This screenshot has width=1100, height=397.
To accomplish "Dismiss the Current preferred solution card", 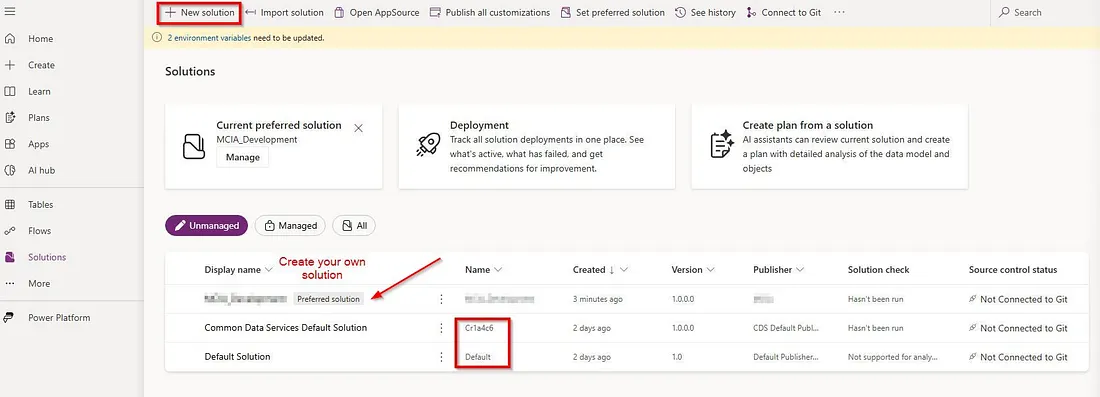I will point(358,128).
